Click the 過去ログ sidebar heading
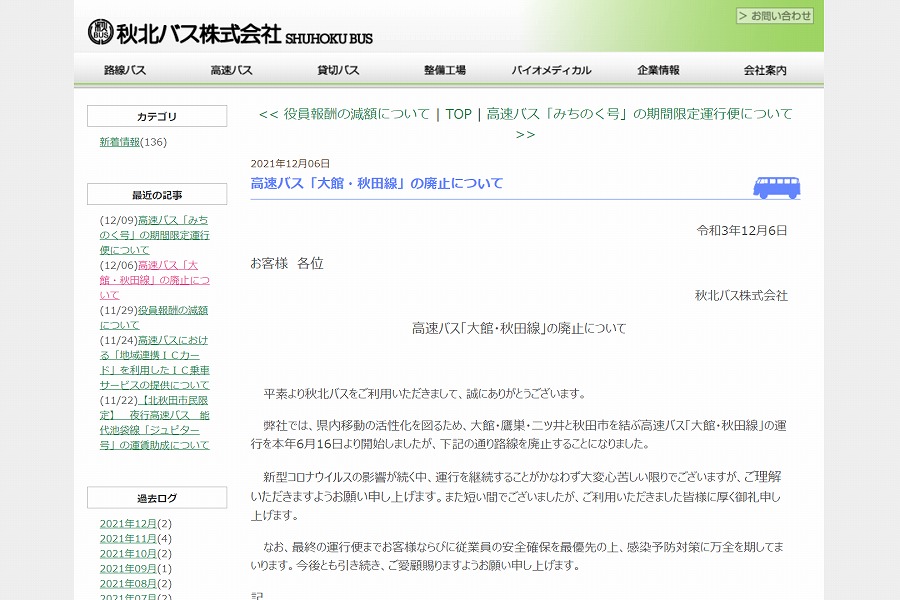Screen dimensions: 900x600 [157, 498]
